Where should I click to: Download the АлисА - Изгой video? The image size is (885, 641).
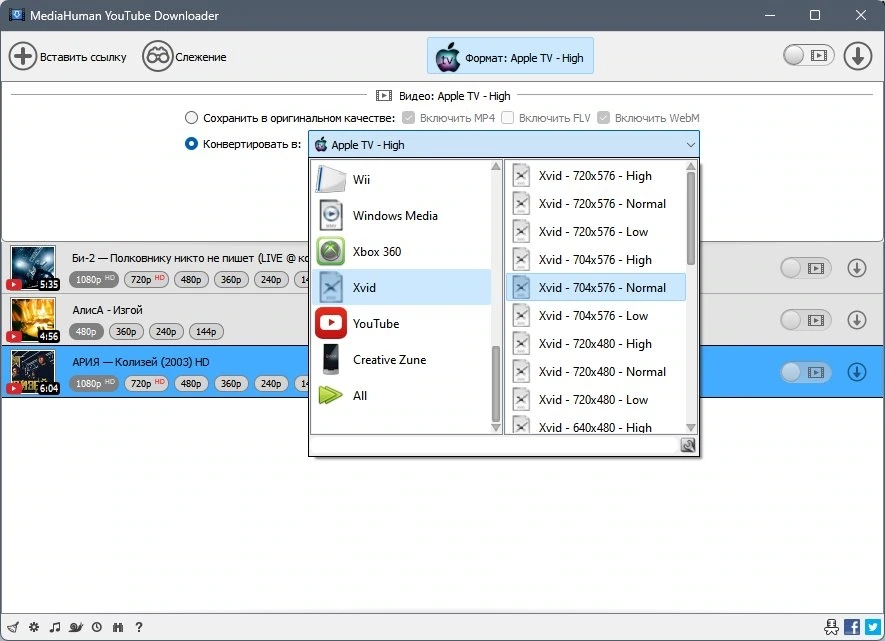point(856,320)
